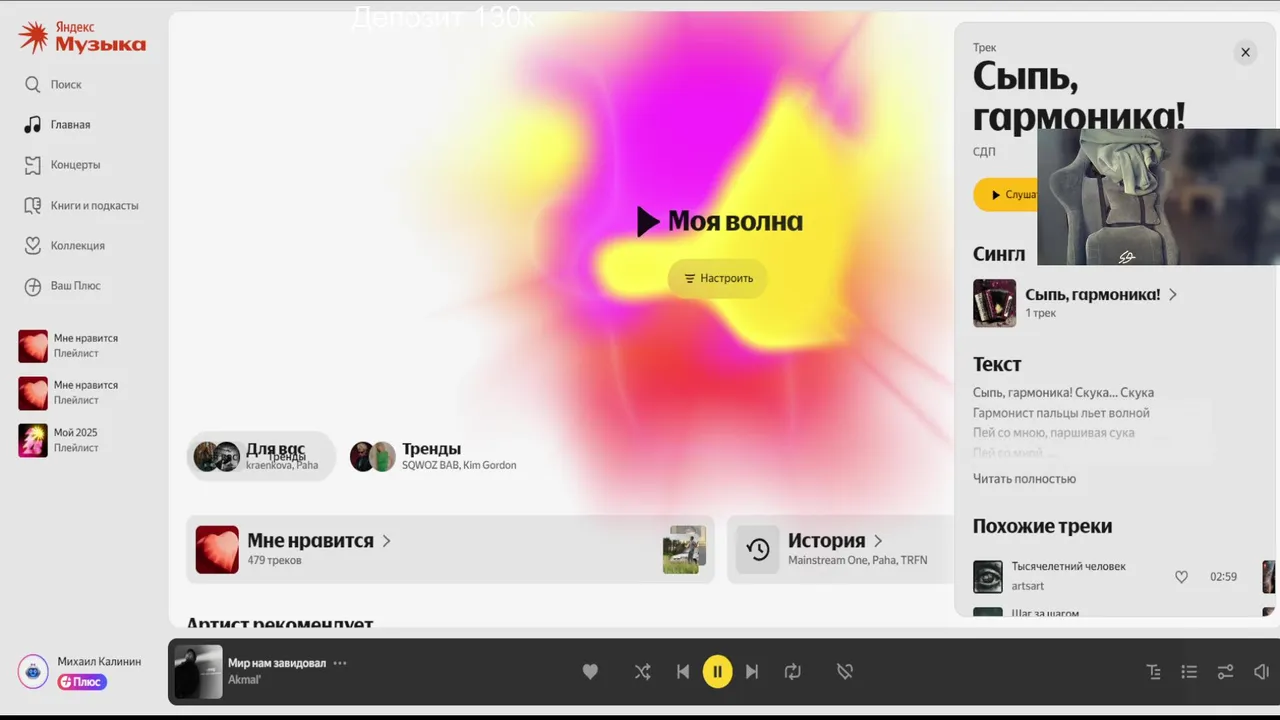
Task: Click the Слушать button in the track panel
Action: tap(1005, 195)
